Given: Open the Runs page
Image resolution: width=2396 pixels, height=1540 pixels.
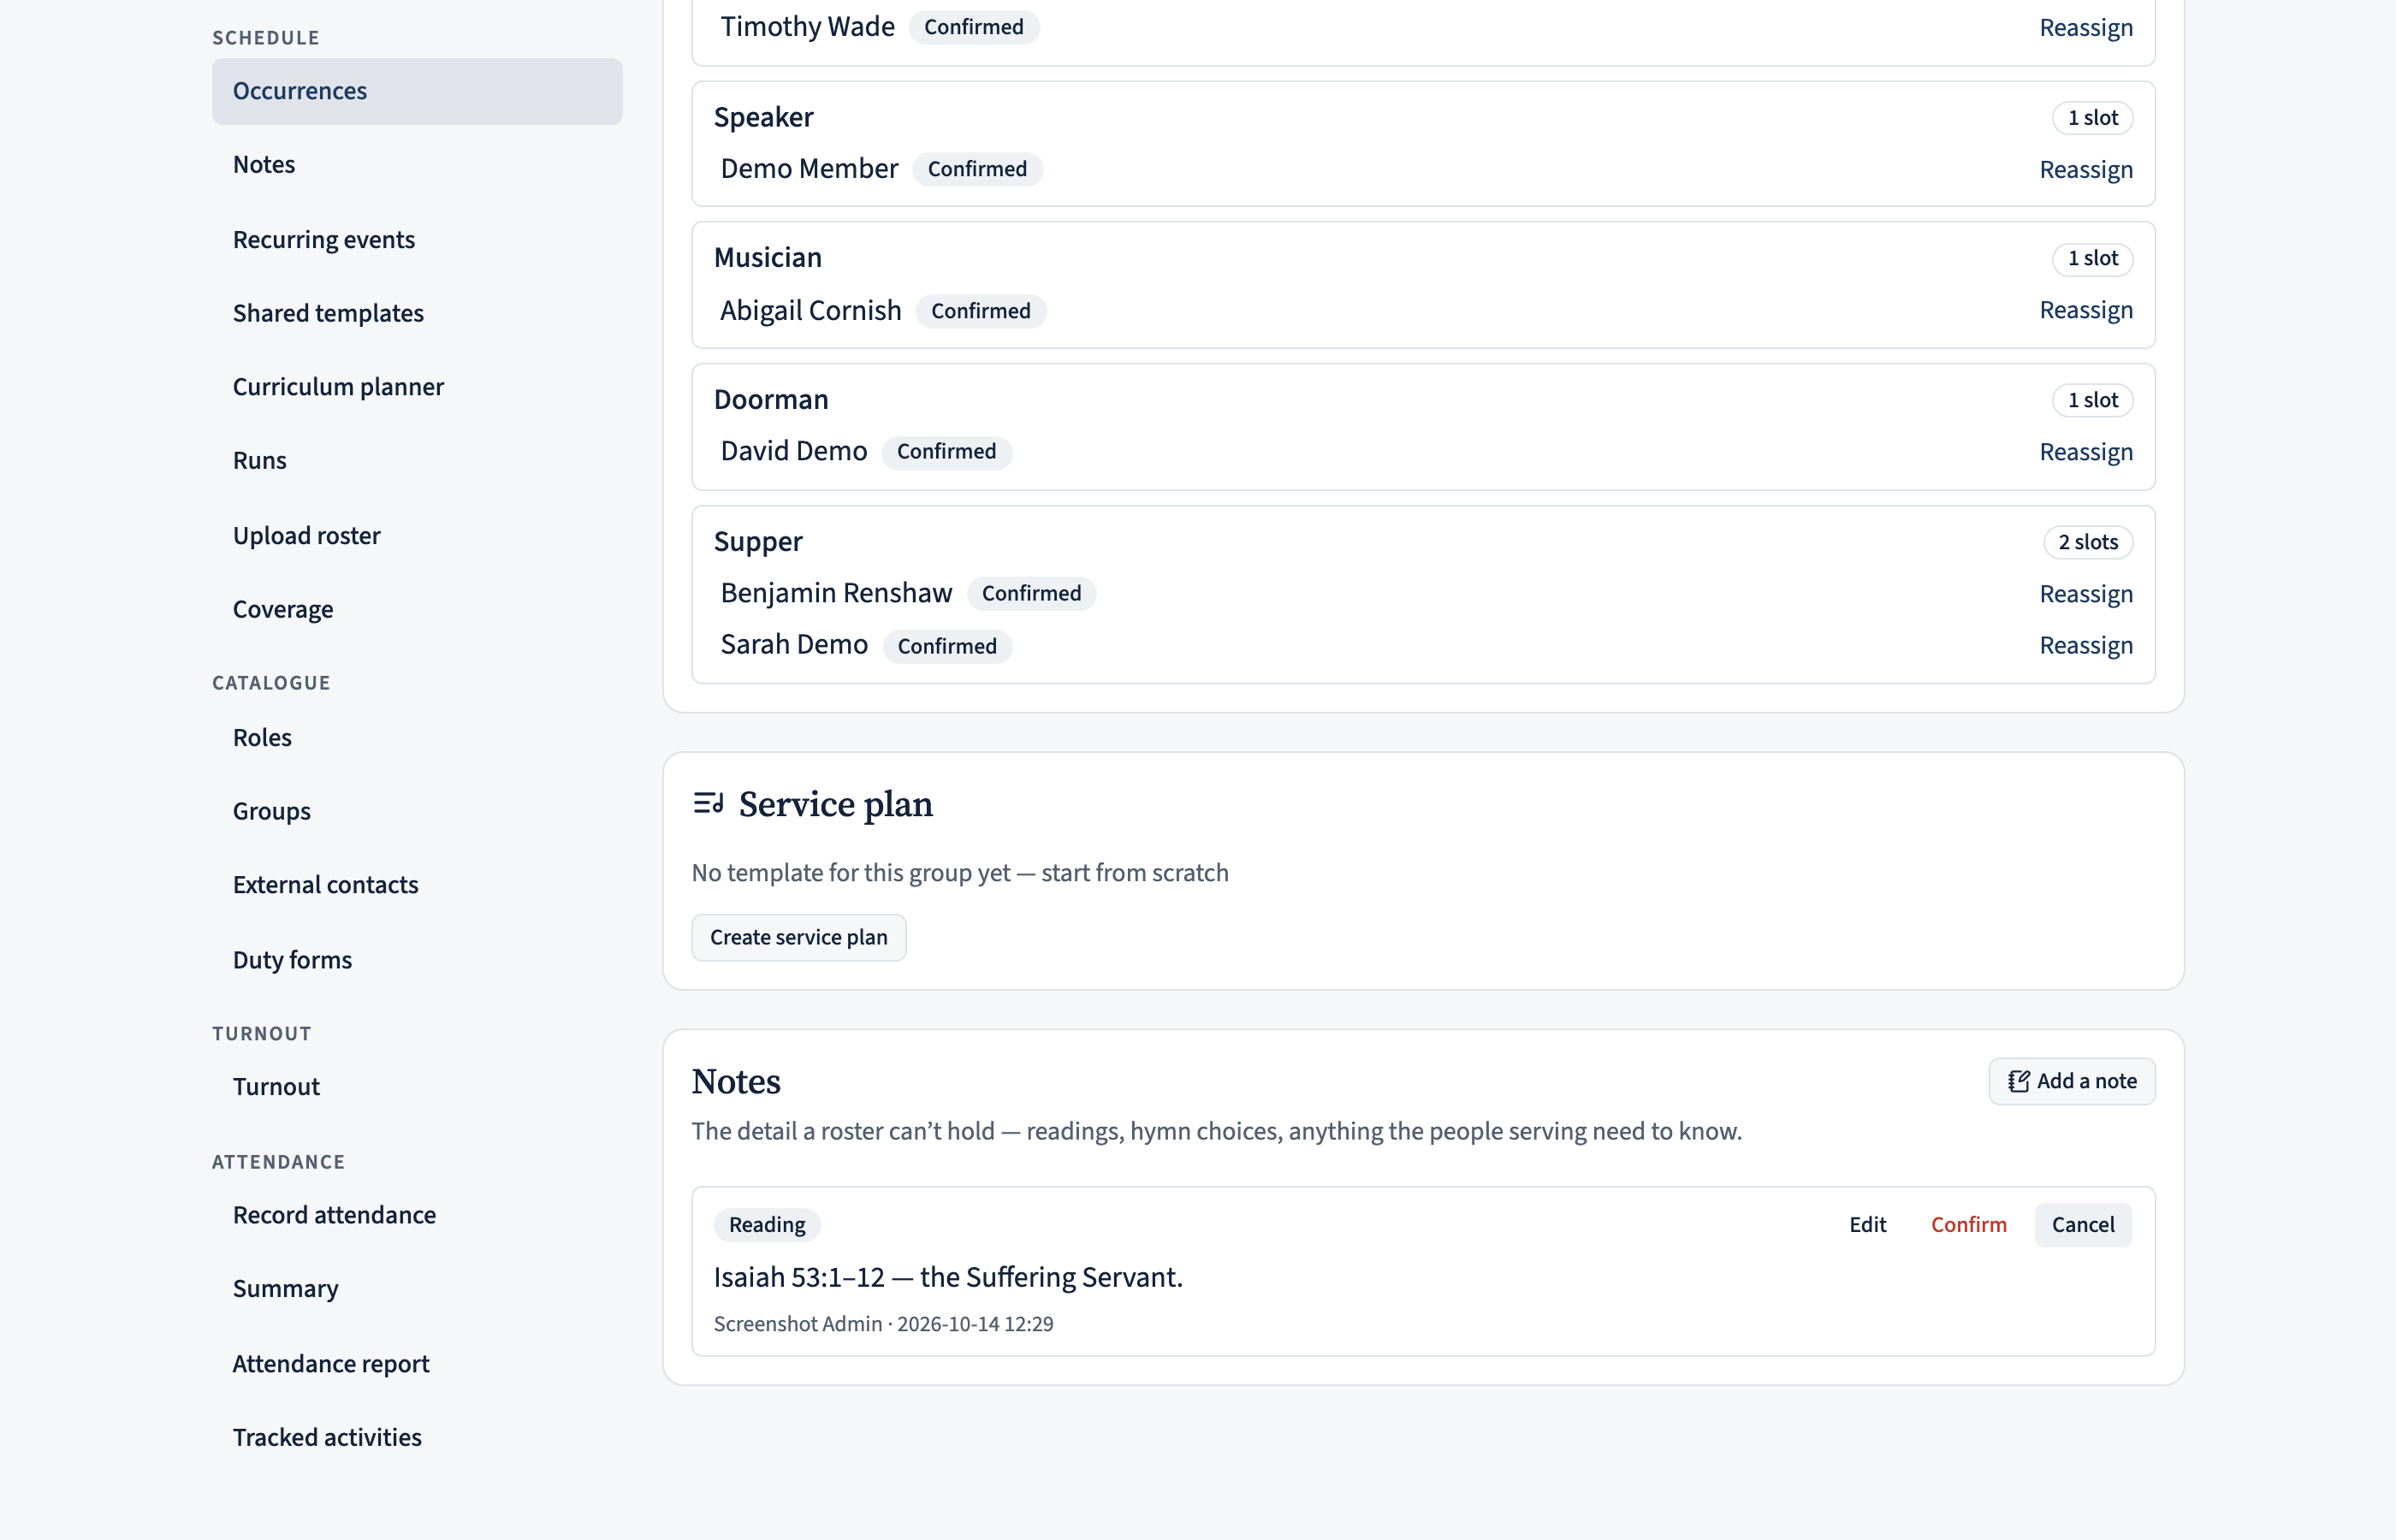Looking at the screenshot, I should [x=417, y=461].
